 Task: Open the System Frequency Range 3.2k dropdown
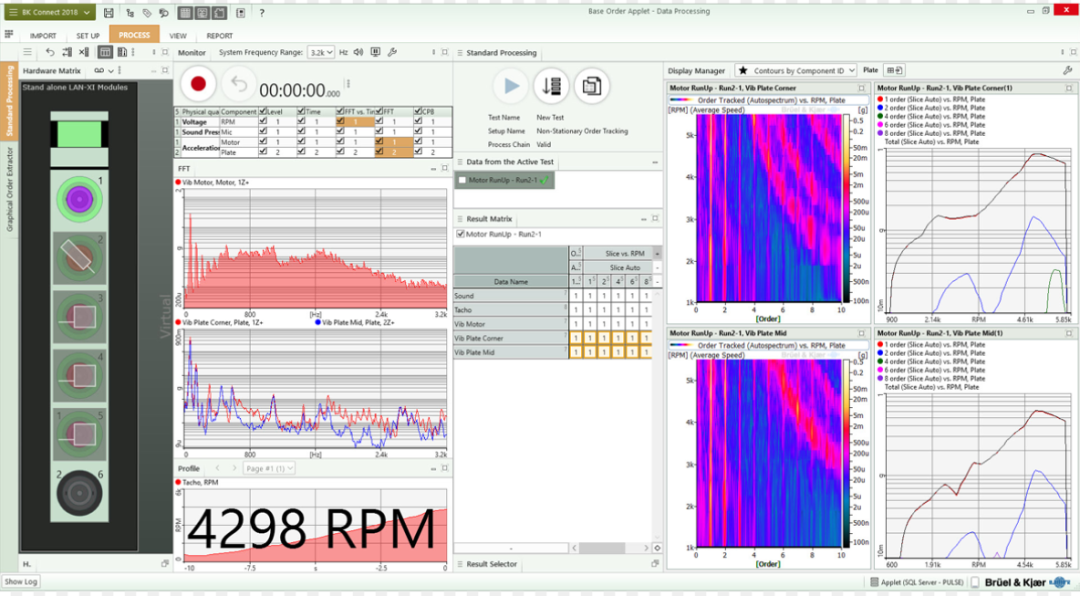(x=321, y=52)
